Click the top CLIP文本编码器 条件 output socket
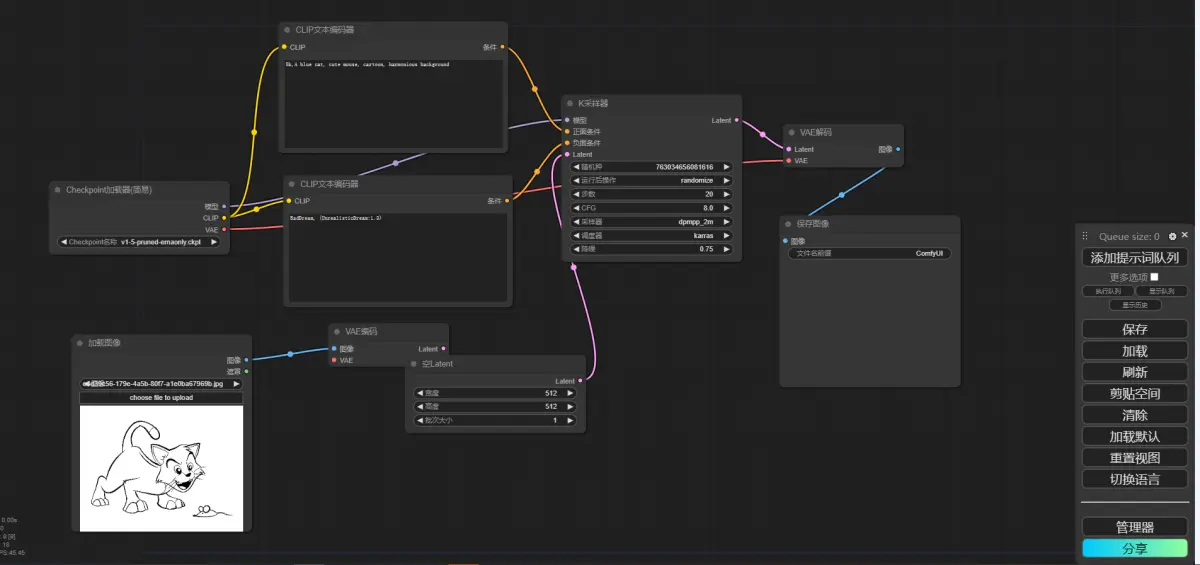 [502, 47]
